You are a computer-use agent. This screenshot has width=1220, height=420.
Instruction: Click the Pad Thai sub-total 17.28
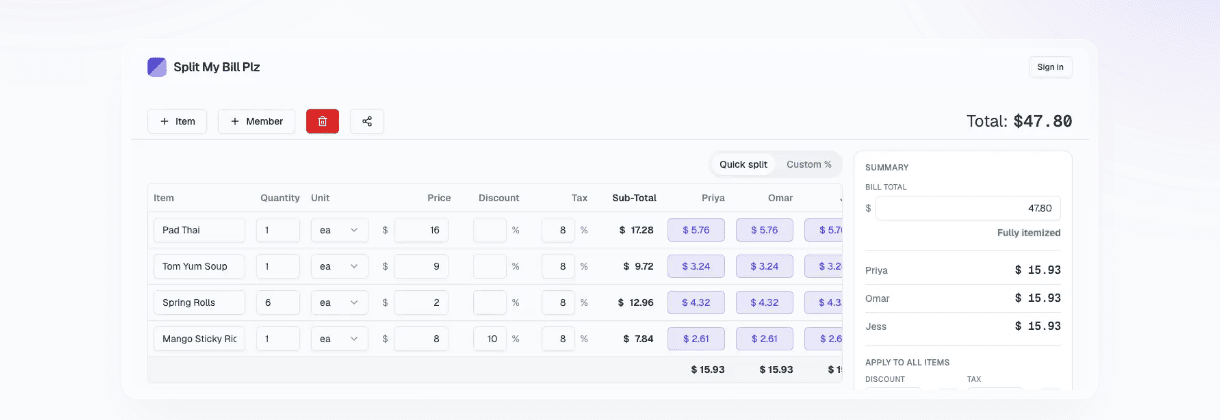point(636,230)
